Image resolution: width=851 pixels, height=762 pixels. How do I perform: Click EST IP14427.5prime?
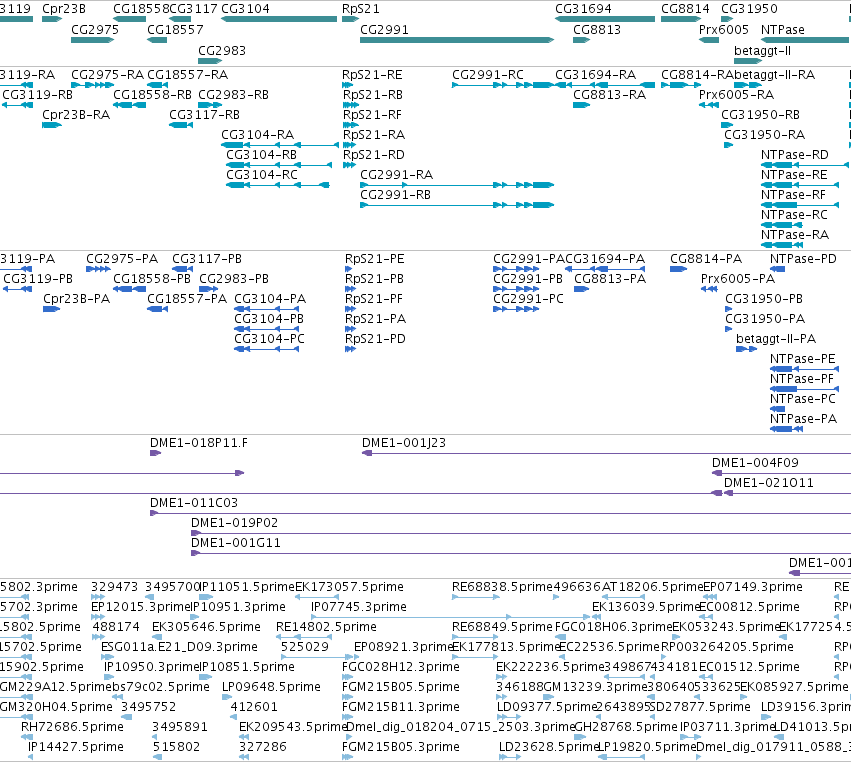coord(30,757)
